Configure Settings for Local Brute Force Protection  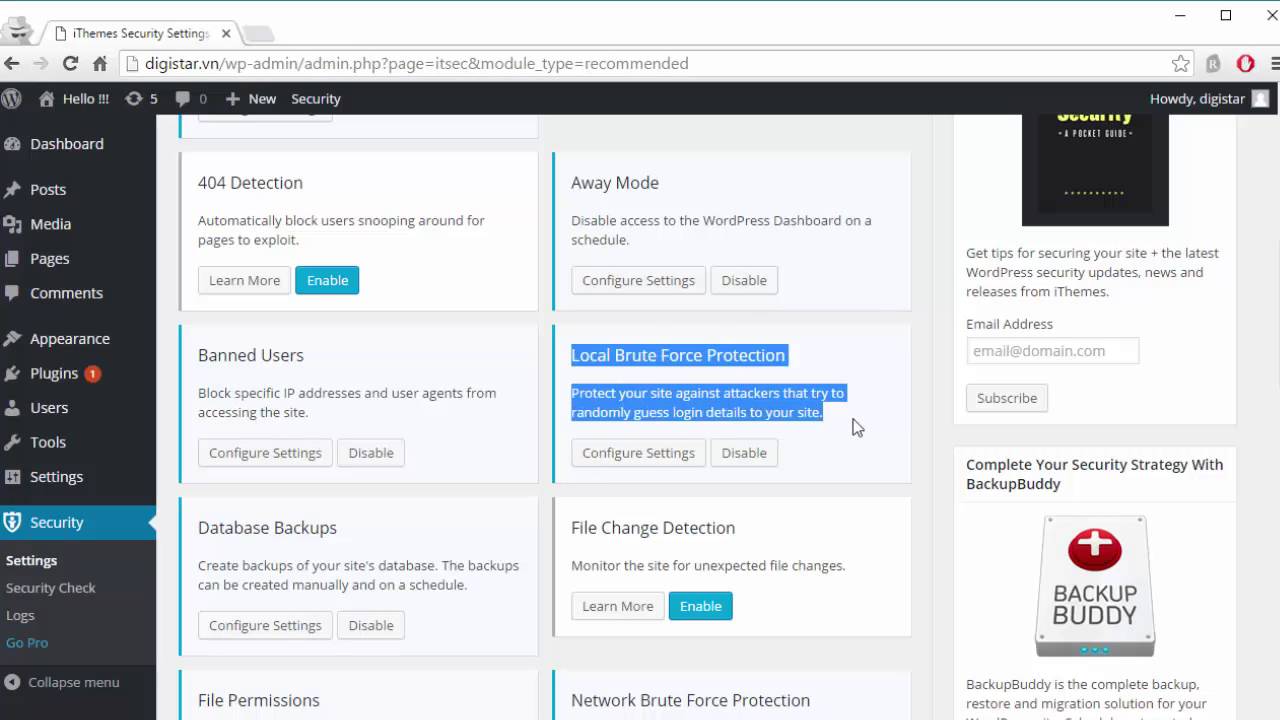[638, 453]
